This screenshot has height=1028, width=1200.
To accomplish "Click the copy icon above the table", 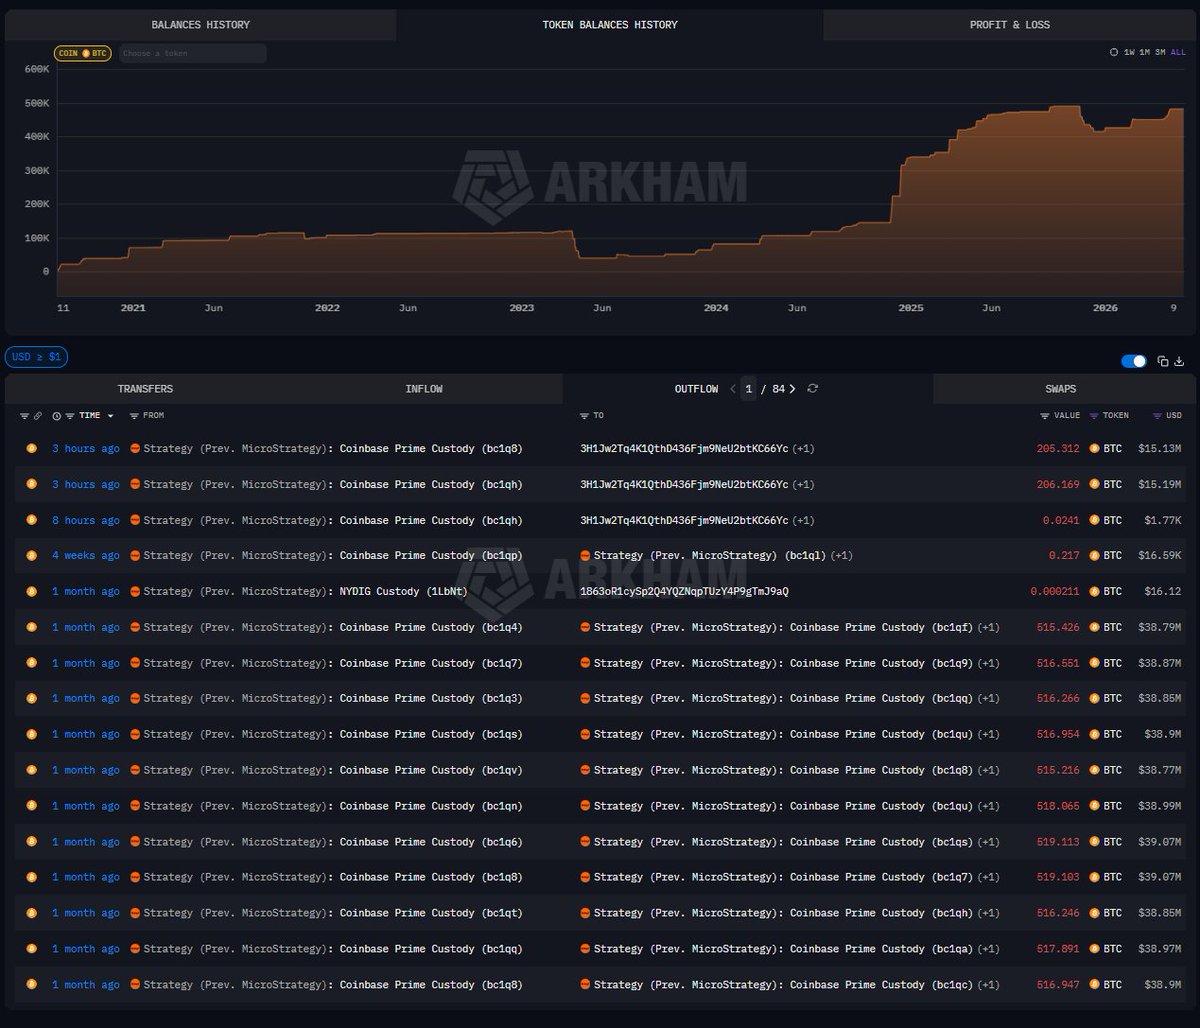I will 1163,361.
